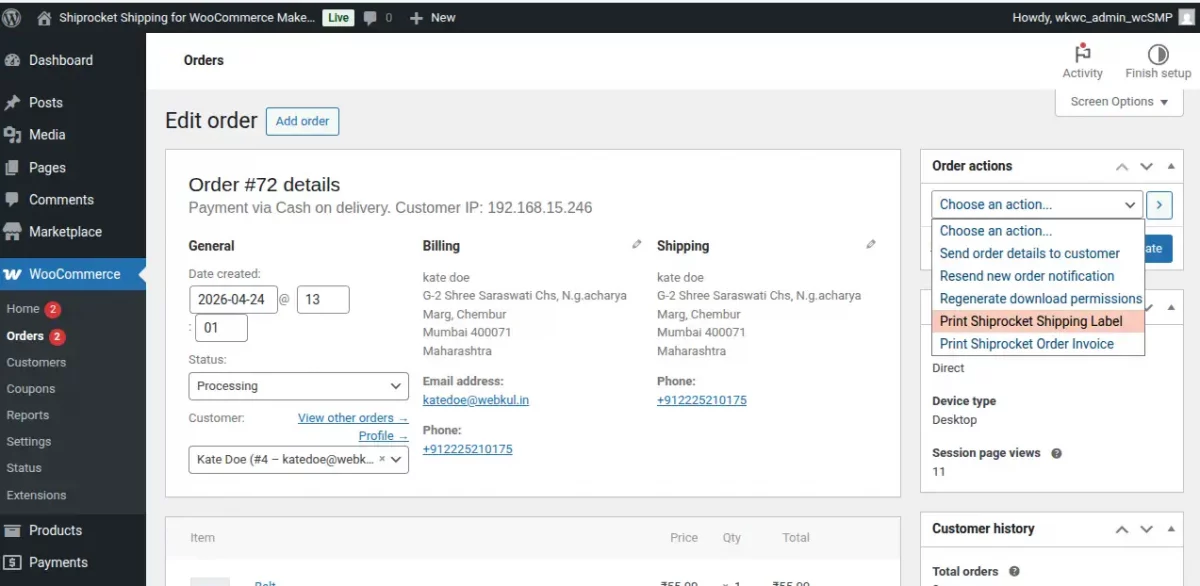Screen dimensions: 1200x586
Task: Click the minute field showing 01
Action: click(221, 328)
